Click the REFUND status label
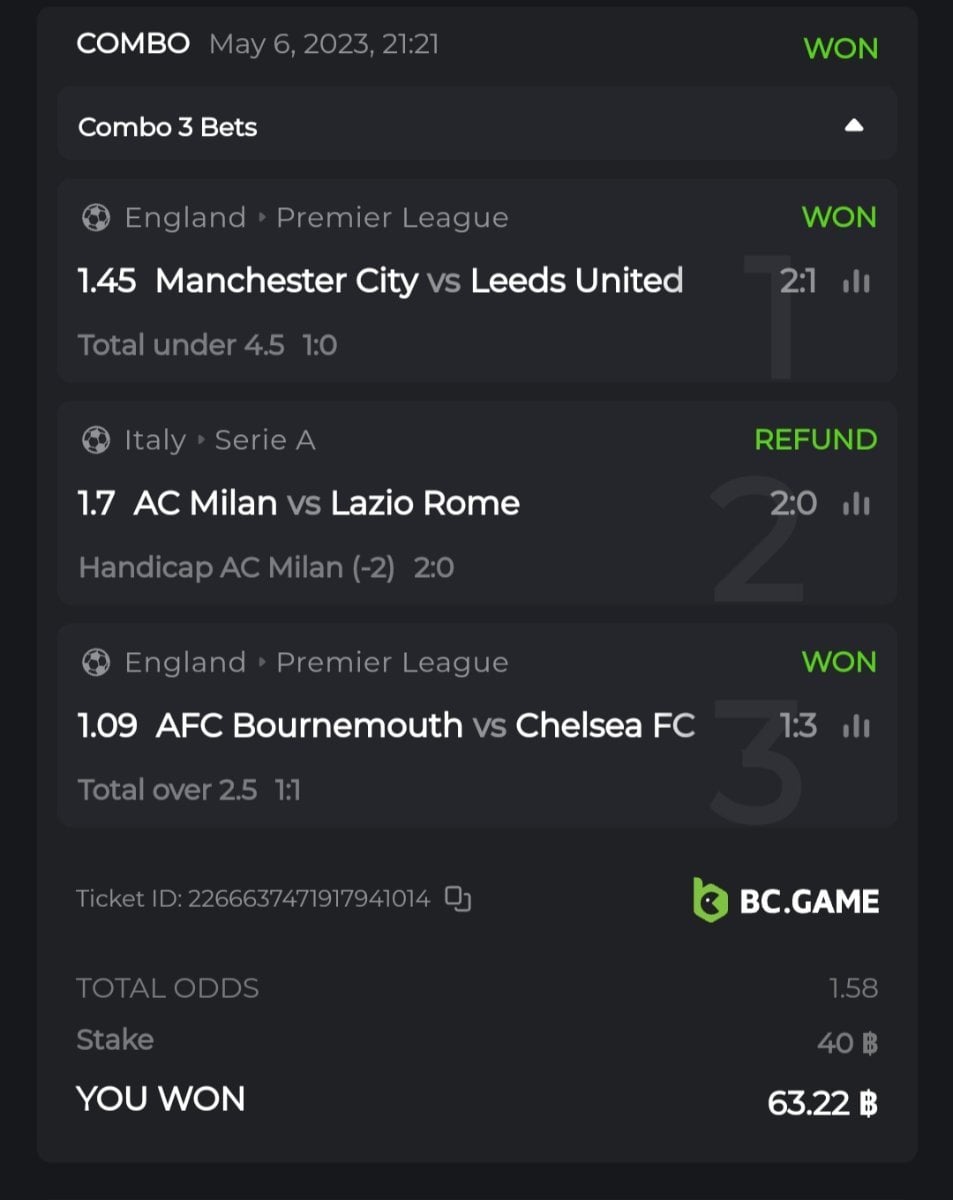Image resolution: width=953 pixels, height=1200 pixels. tap(815, 440)
